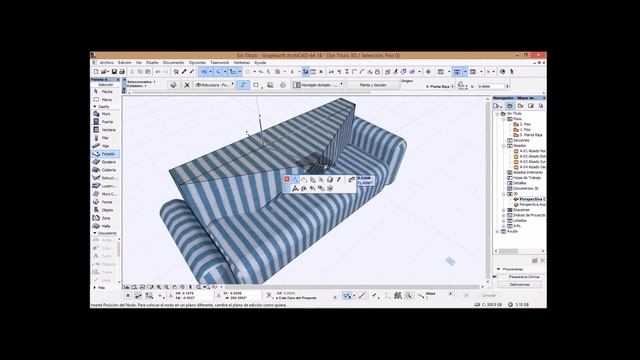Click the New document icon
The width and height of the screenshot is (640, 360).
coord(96,72)
